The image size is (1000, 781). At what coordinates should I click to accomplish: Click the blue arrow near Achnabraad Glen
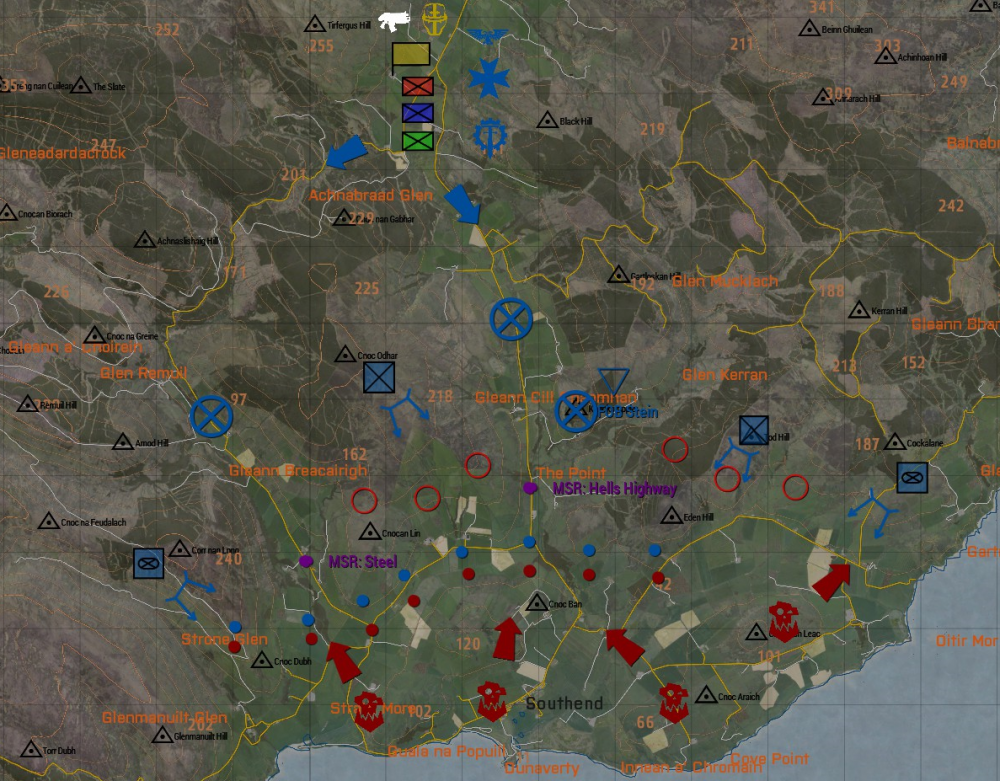347,153
